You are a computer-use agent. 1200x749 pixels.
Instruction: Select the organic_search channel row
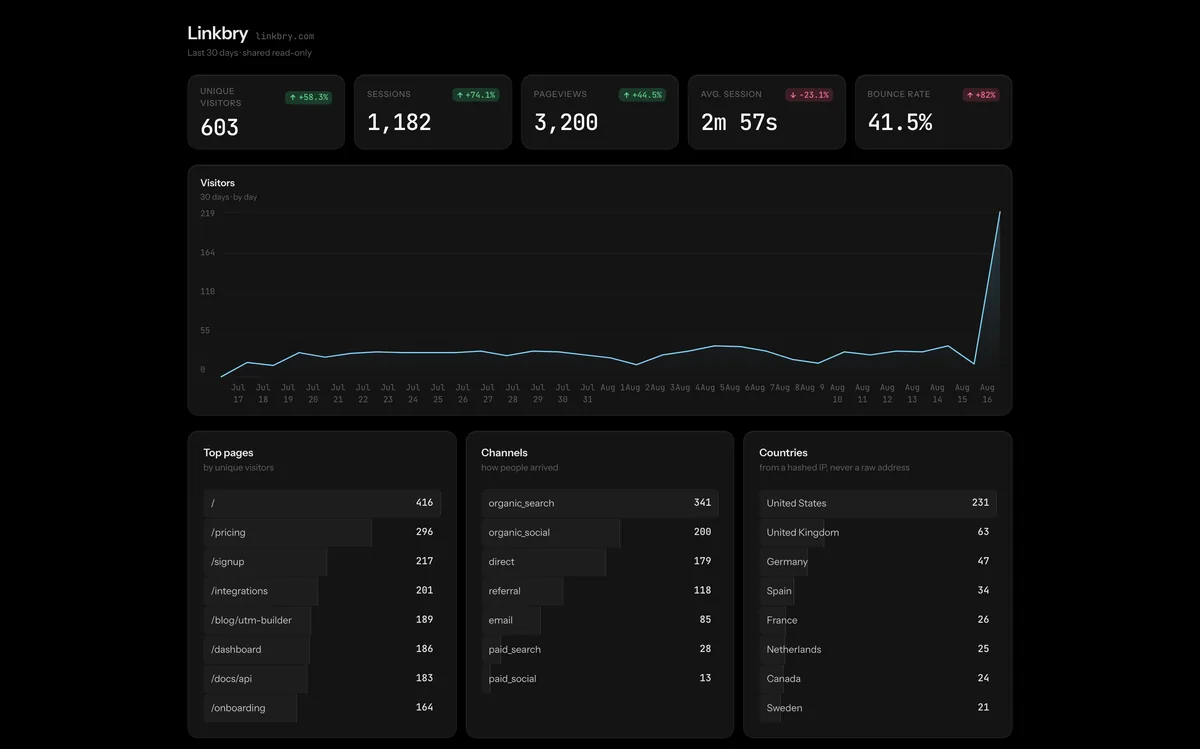coord(600,503)
